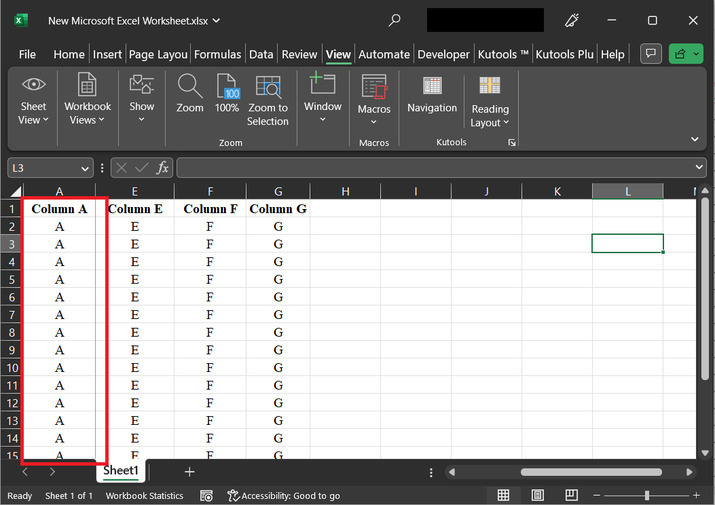
Task: Select row 7 header
Action: click(x=12, y=315)
